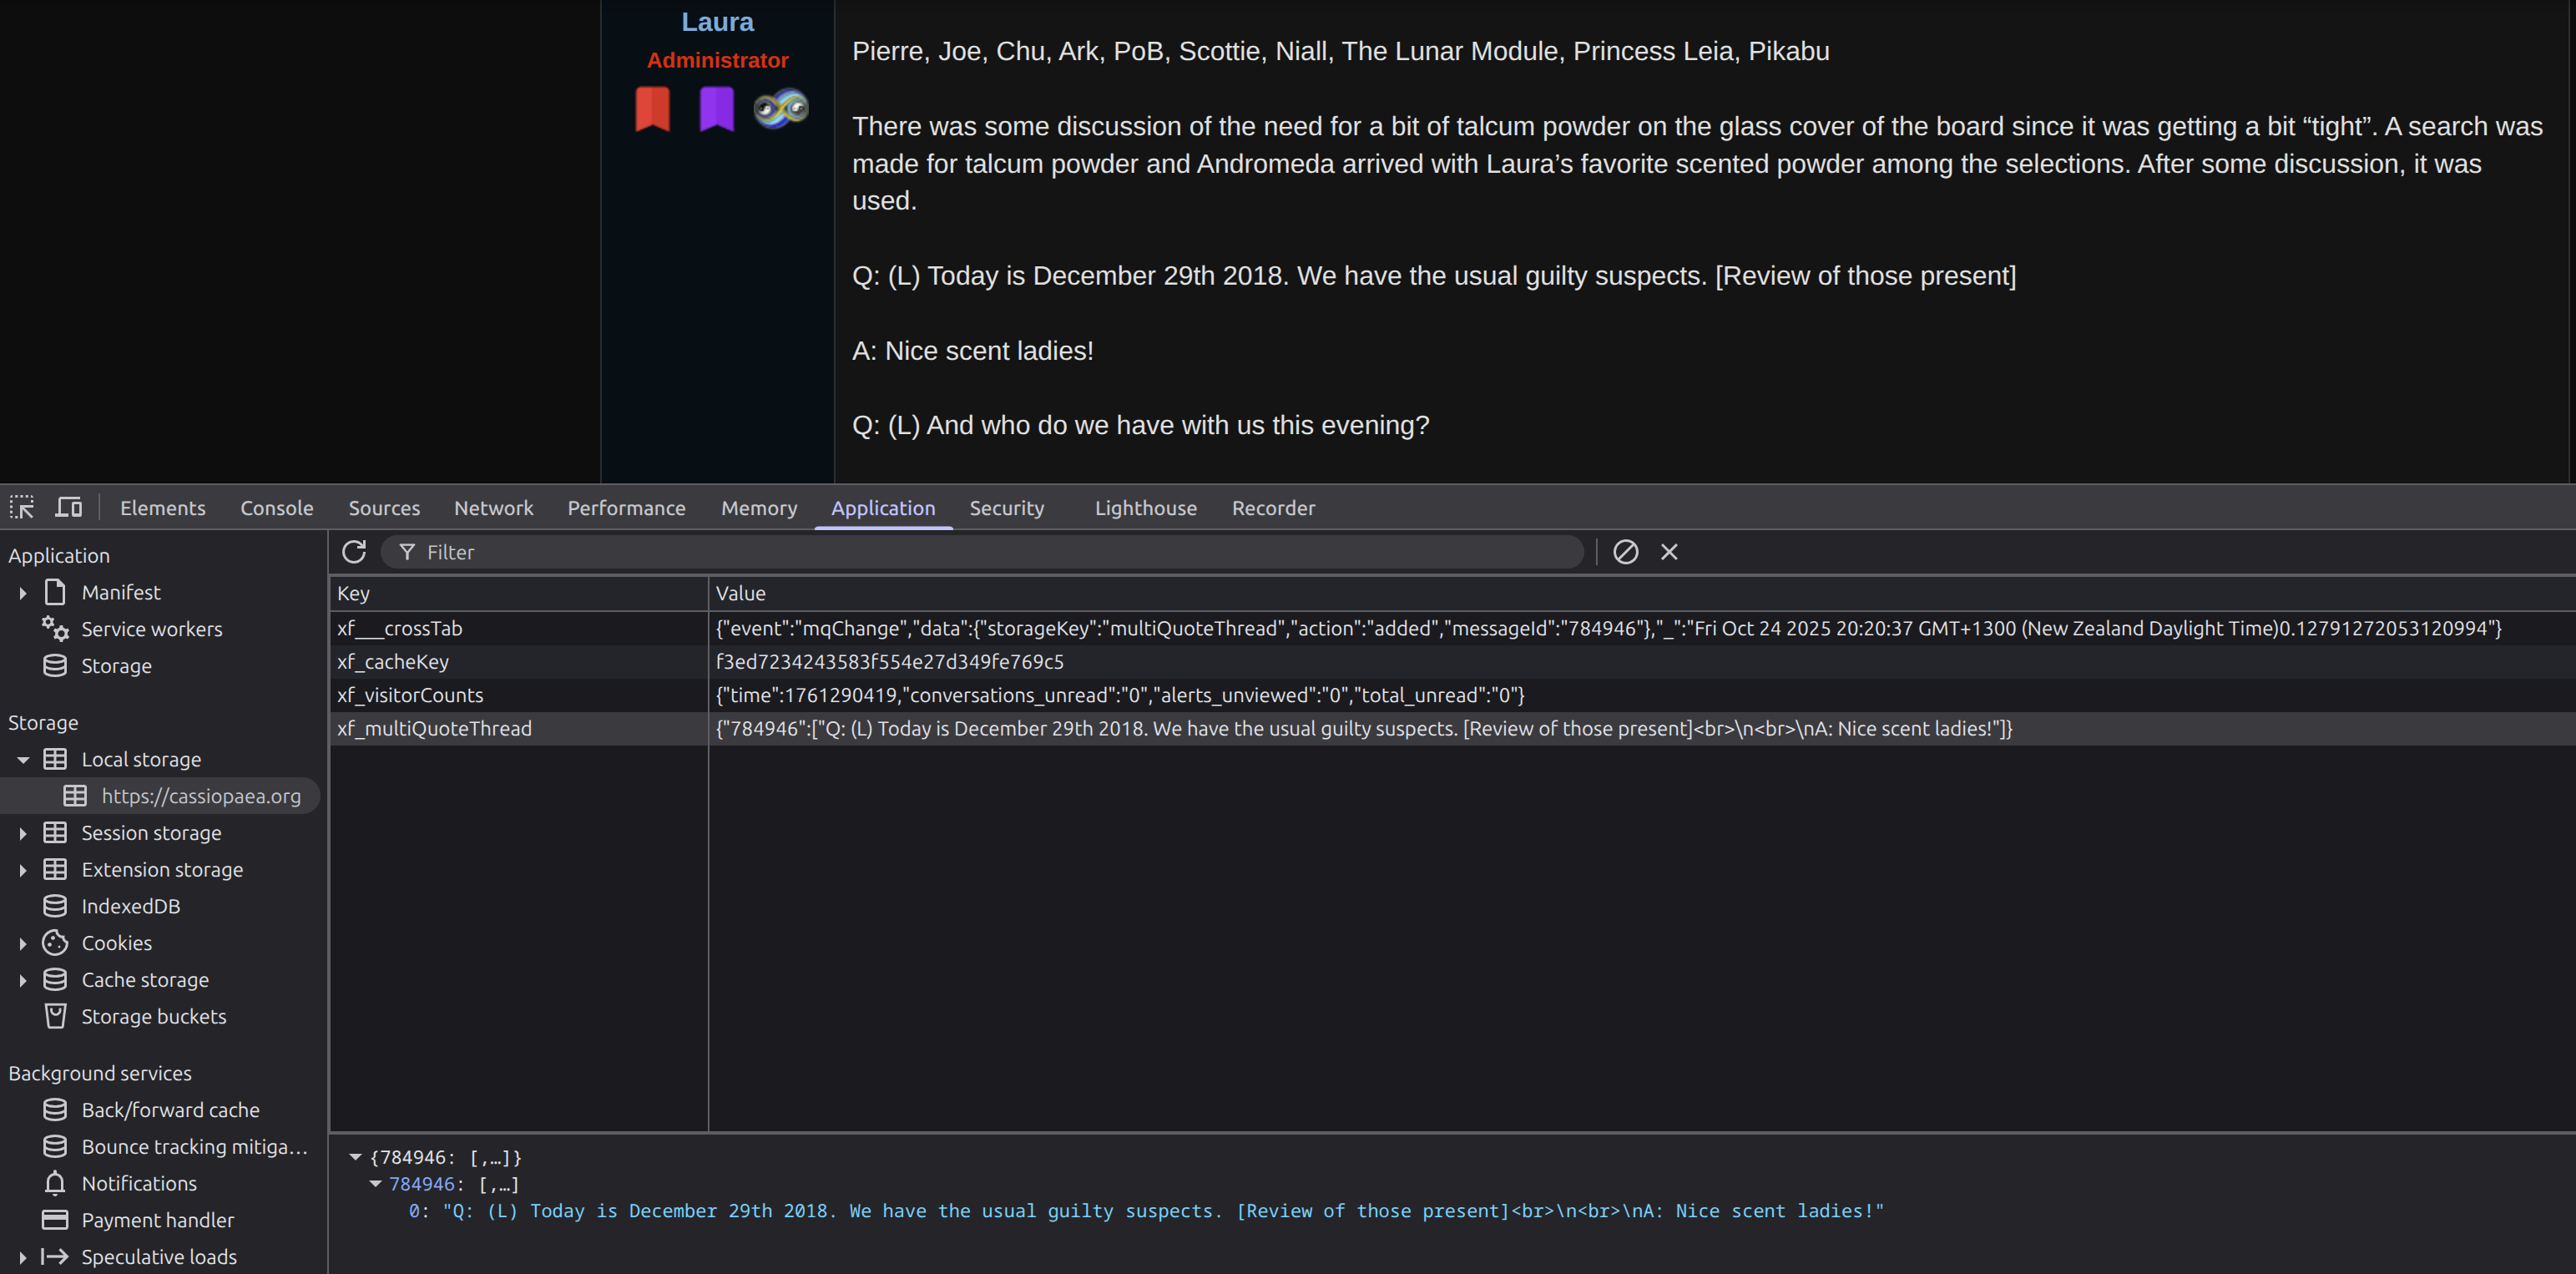Toggle the device toolbar icon

click(68, 507)
